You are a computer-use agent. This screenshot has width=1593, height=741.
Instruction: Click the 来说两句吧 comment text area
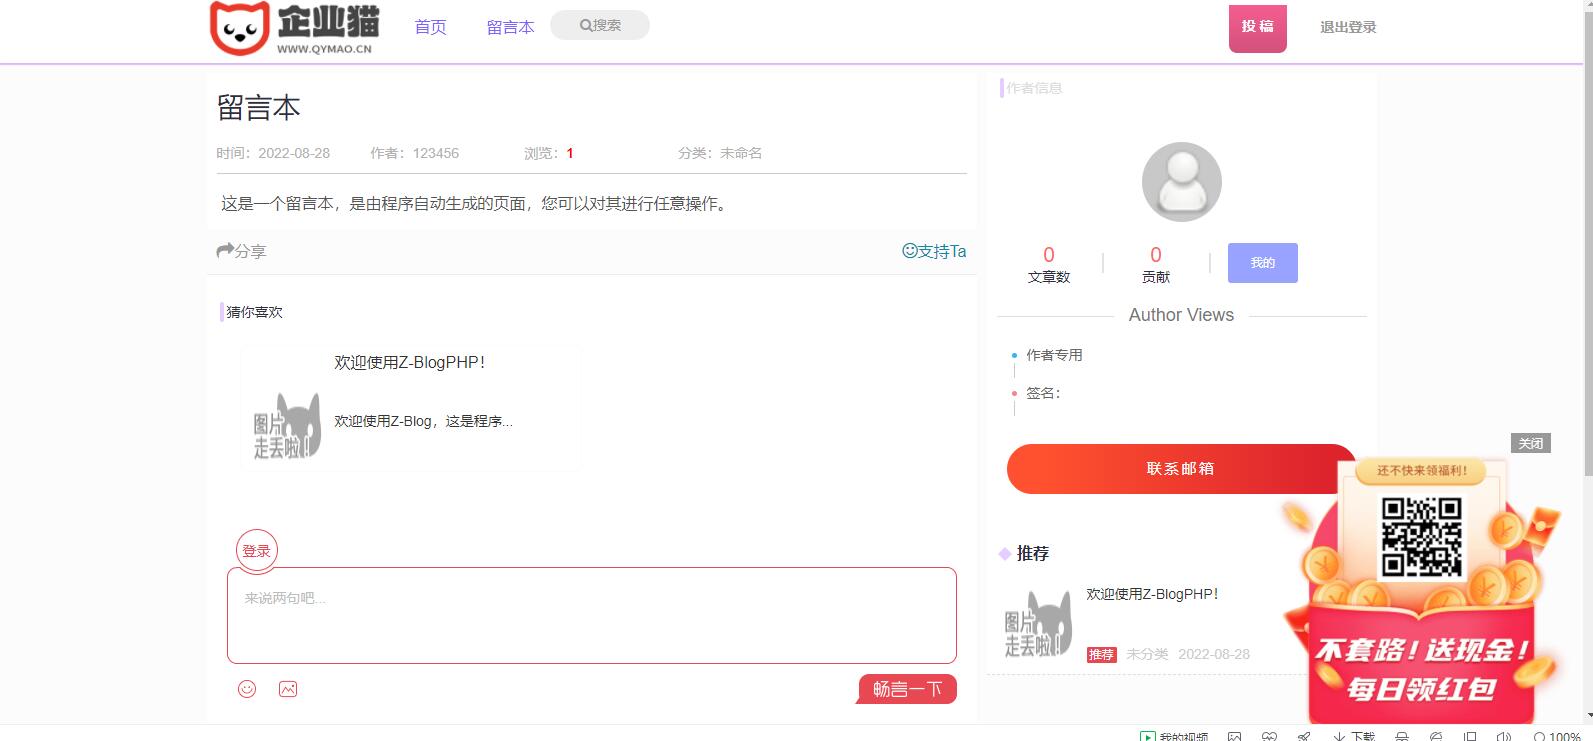pyautogui.click(x=592, y=615)
